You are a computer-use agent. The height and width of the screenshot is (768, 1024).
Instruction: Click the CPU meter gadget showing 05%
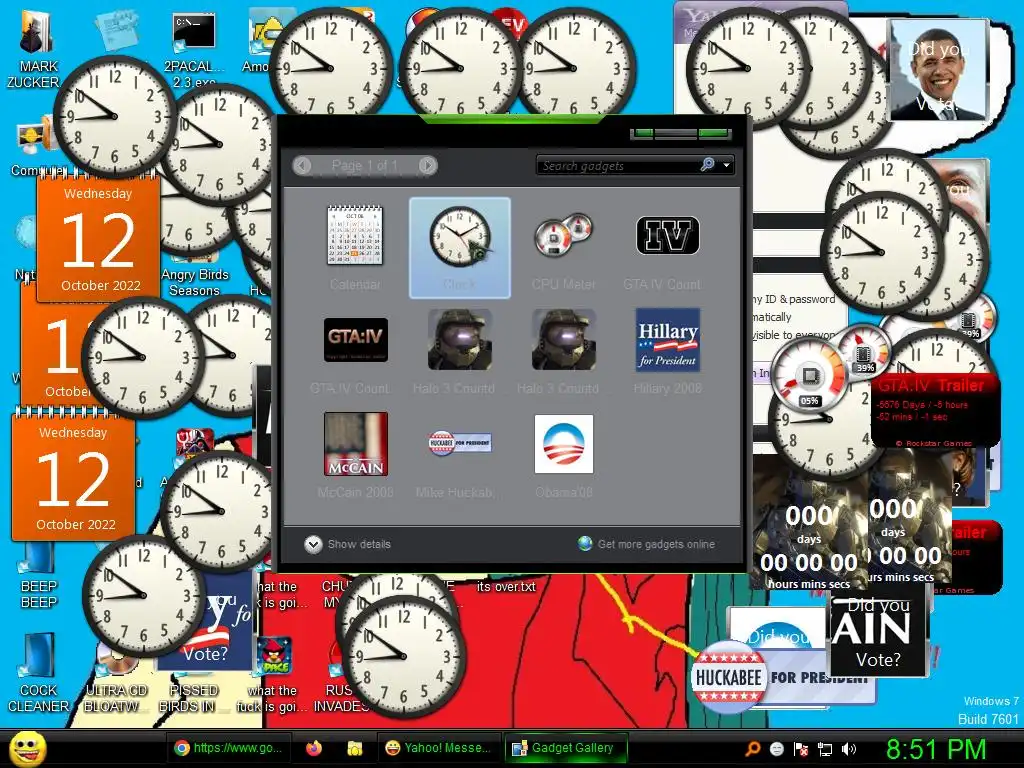tap(808, 376)
